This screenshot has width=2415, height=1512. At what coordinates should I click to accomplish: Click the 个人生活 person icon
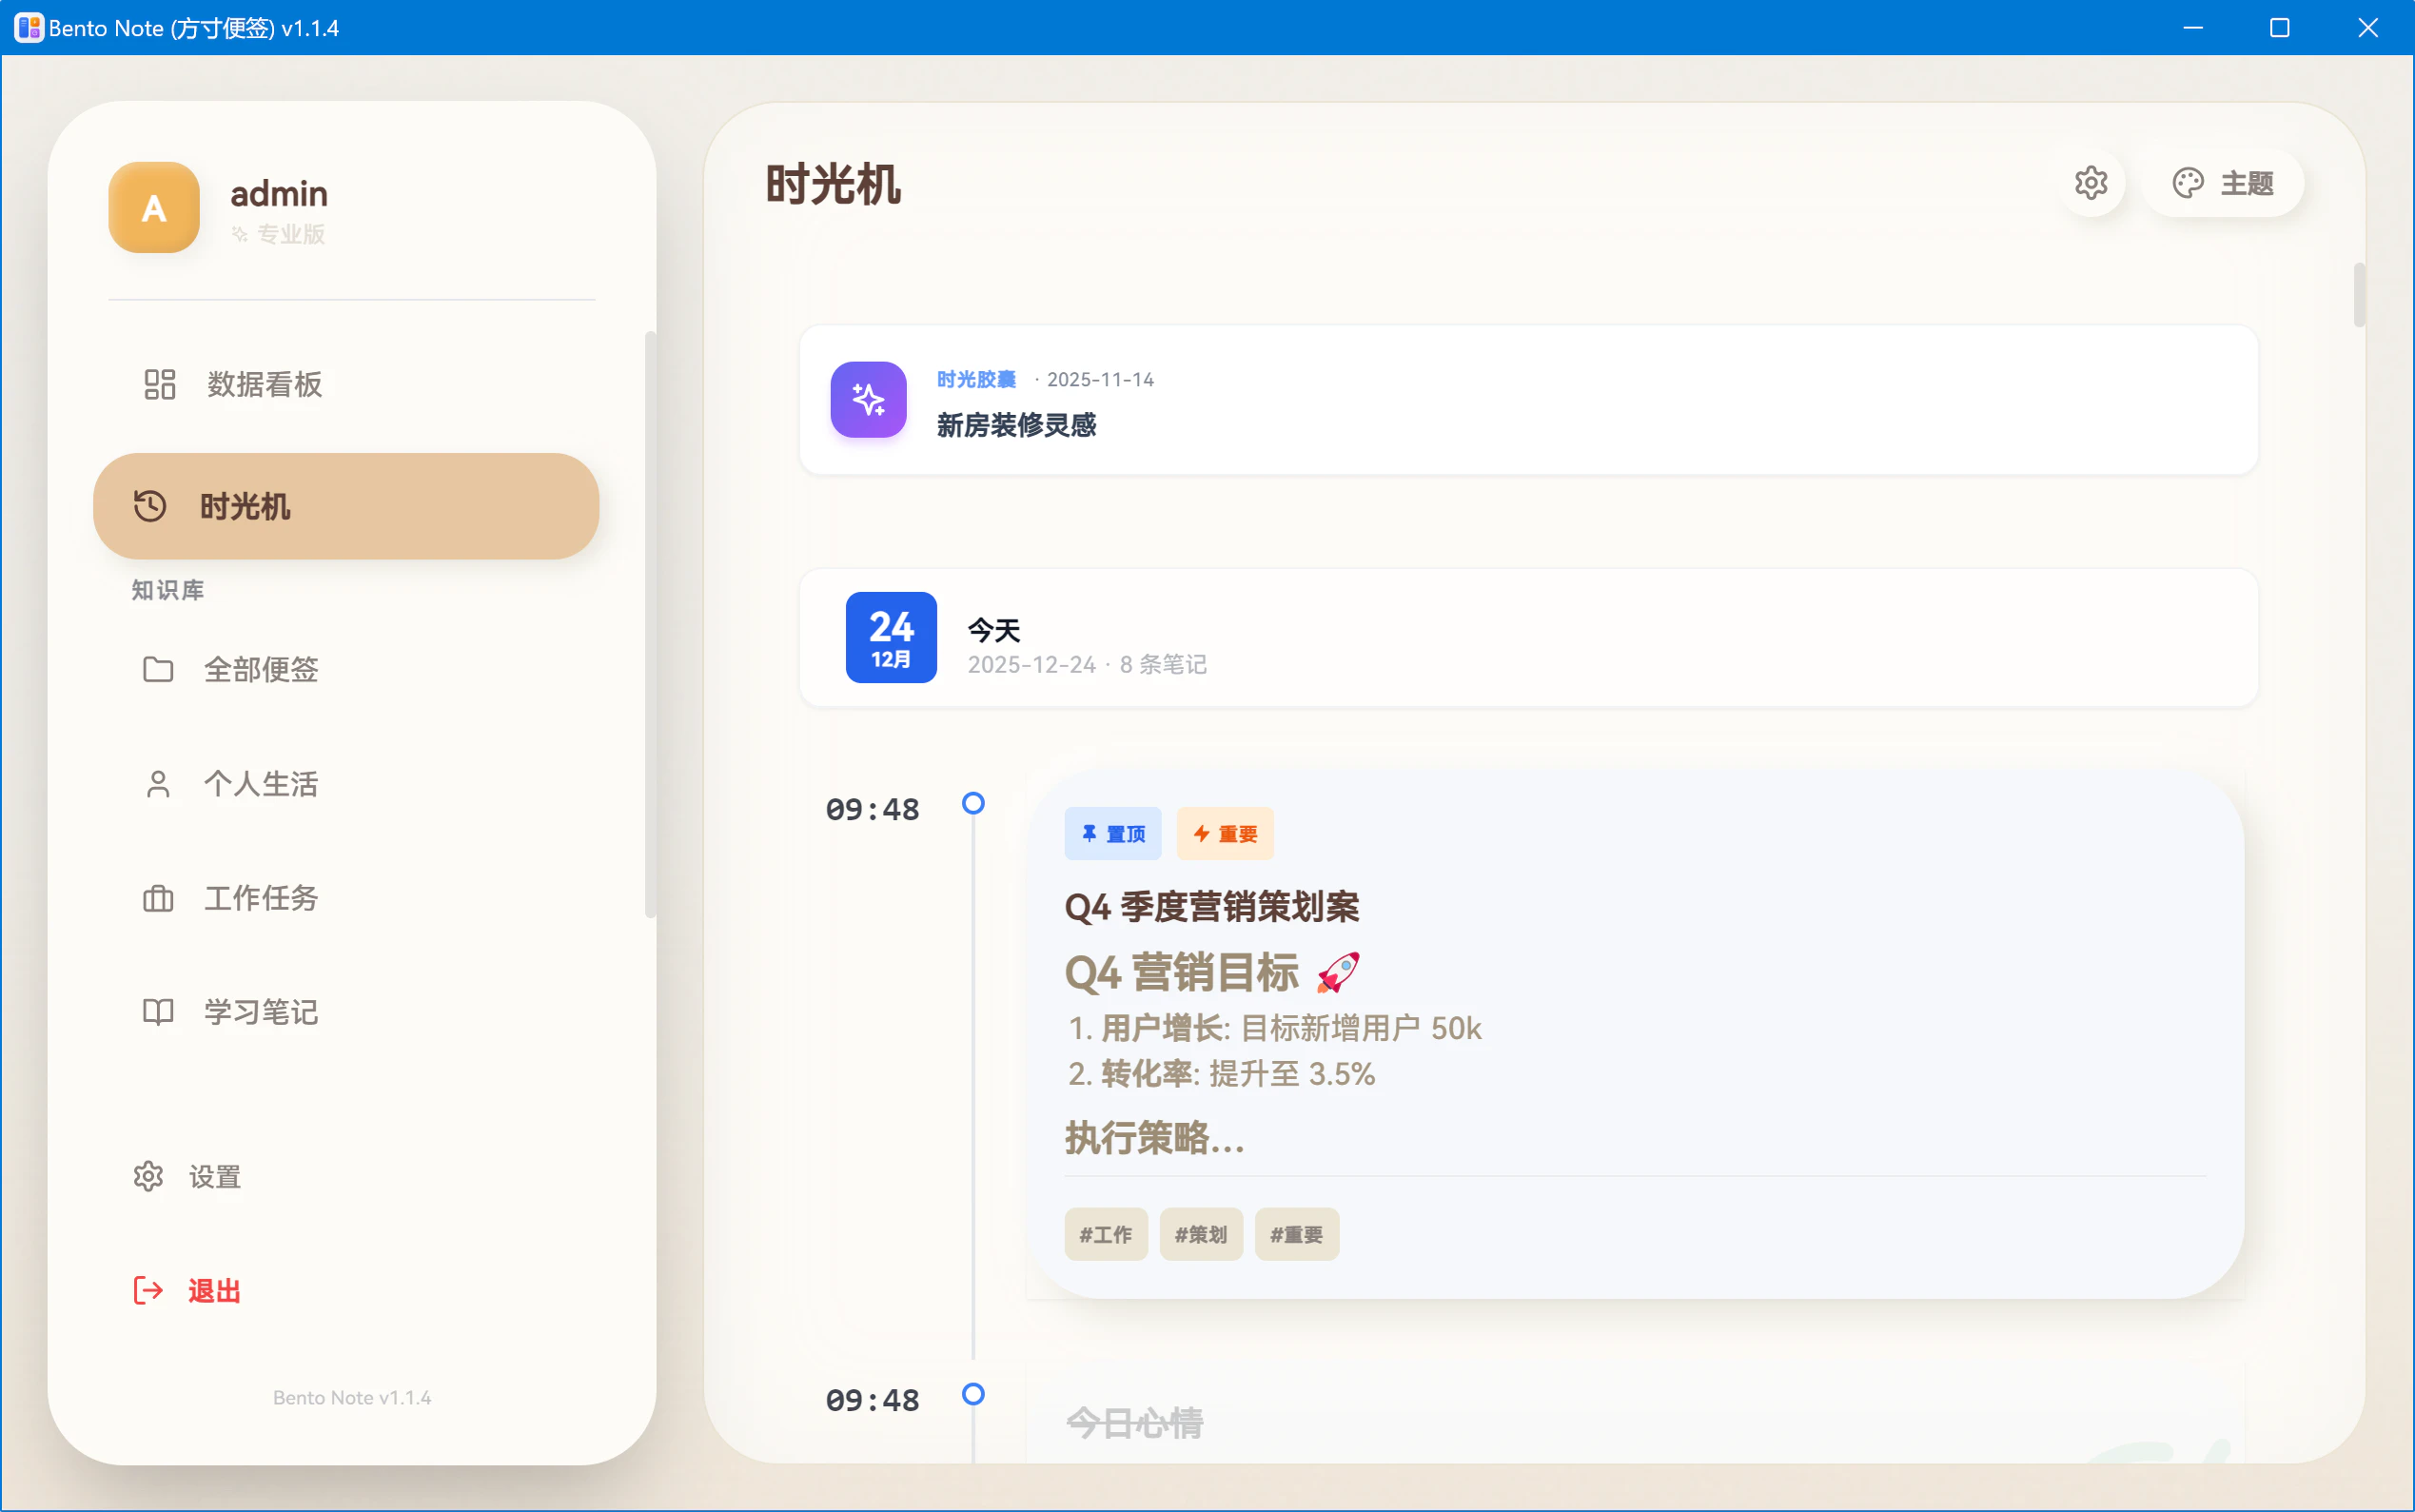pos(158,784)
